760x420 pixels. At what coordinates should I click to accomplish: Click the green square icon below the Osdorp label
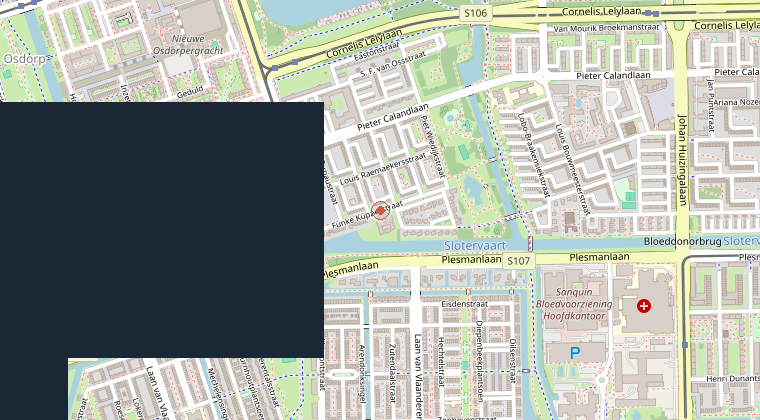(7, 74)
